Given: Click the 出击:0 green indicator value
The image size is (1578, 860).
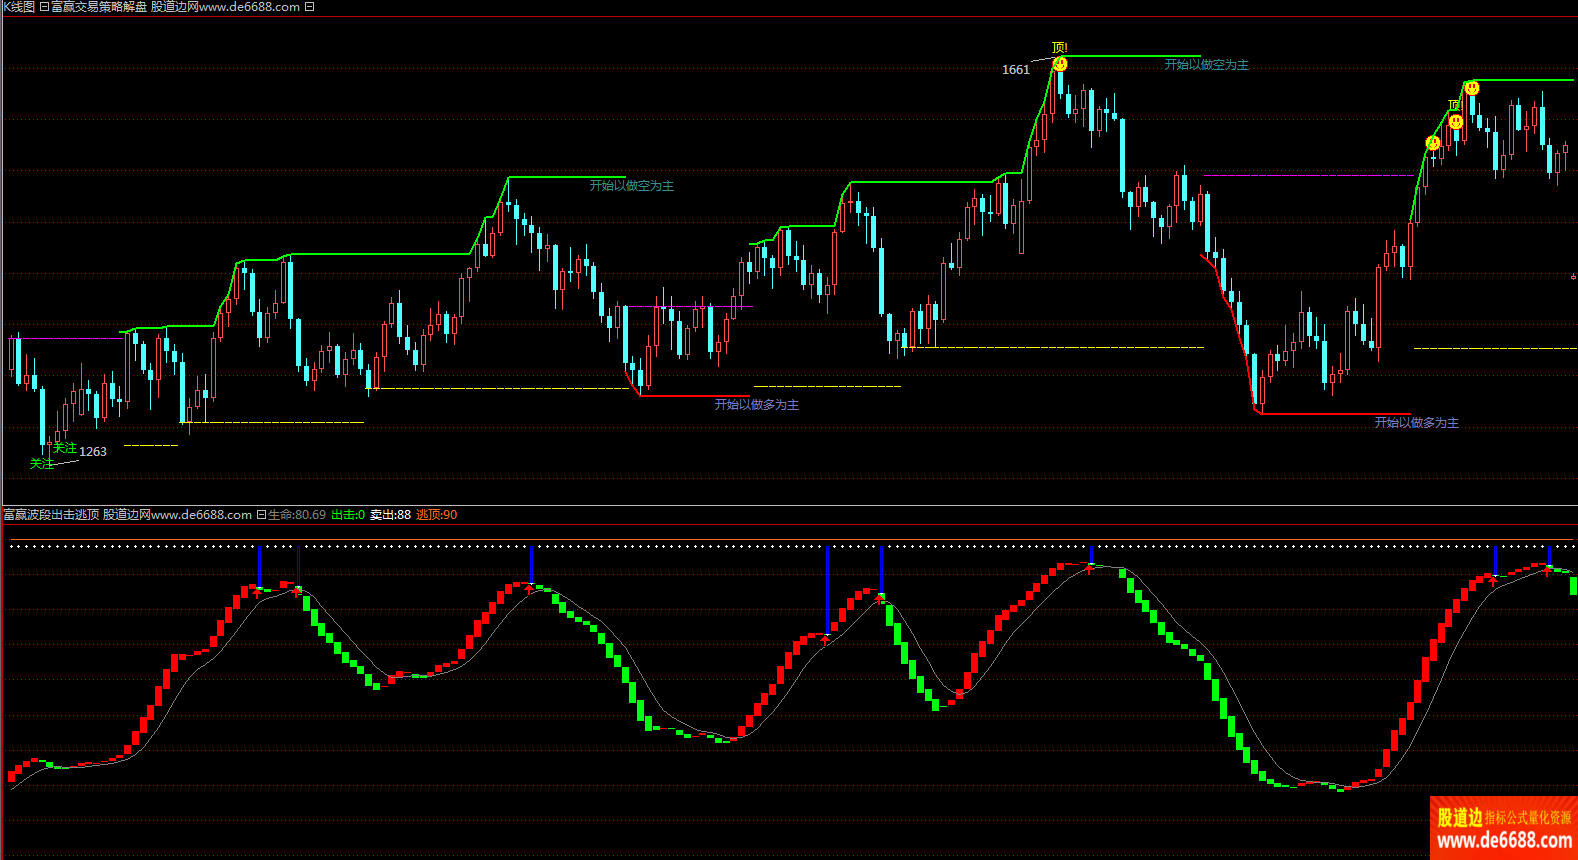Looking at the screenshot, I should [x=348, y=515].
